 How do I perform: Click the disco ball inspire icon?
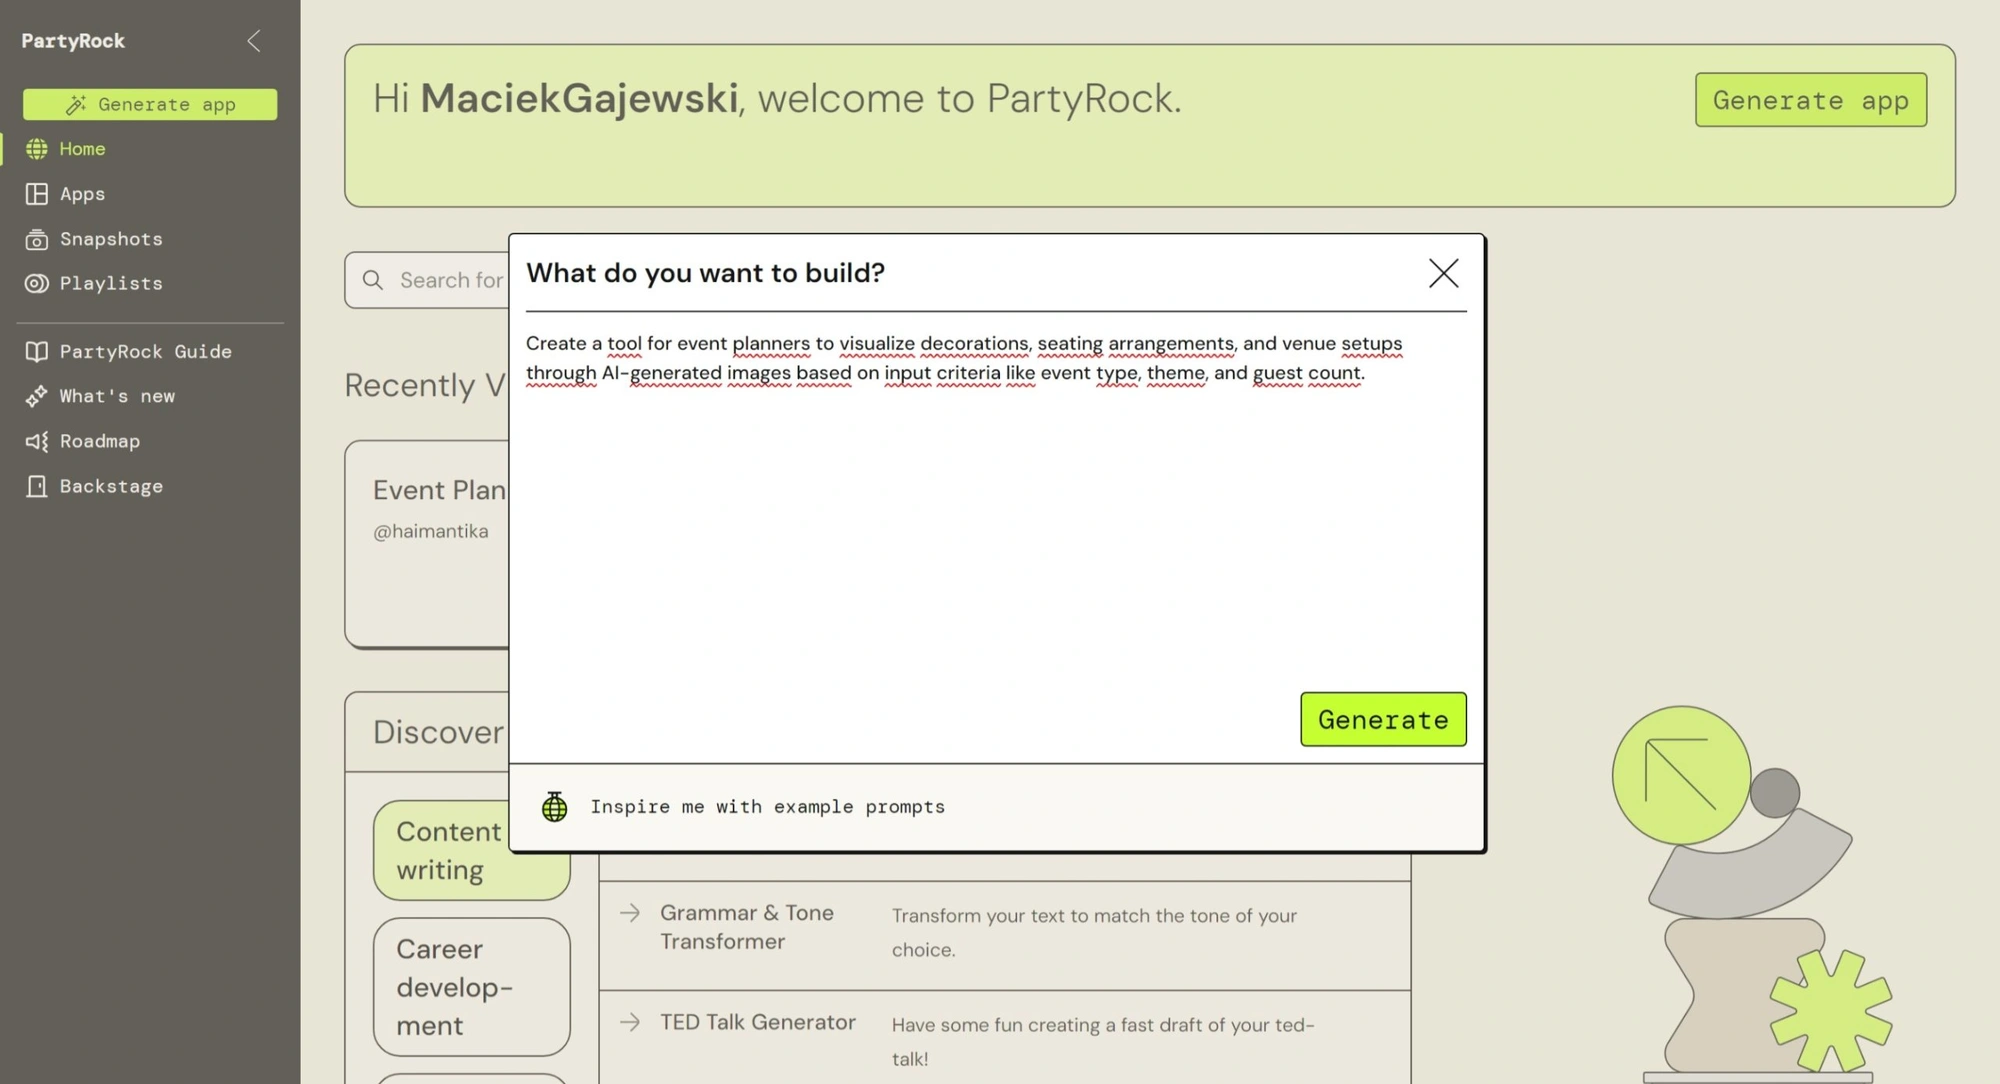[x=554, y=806]
